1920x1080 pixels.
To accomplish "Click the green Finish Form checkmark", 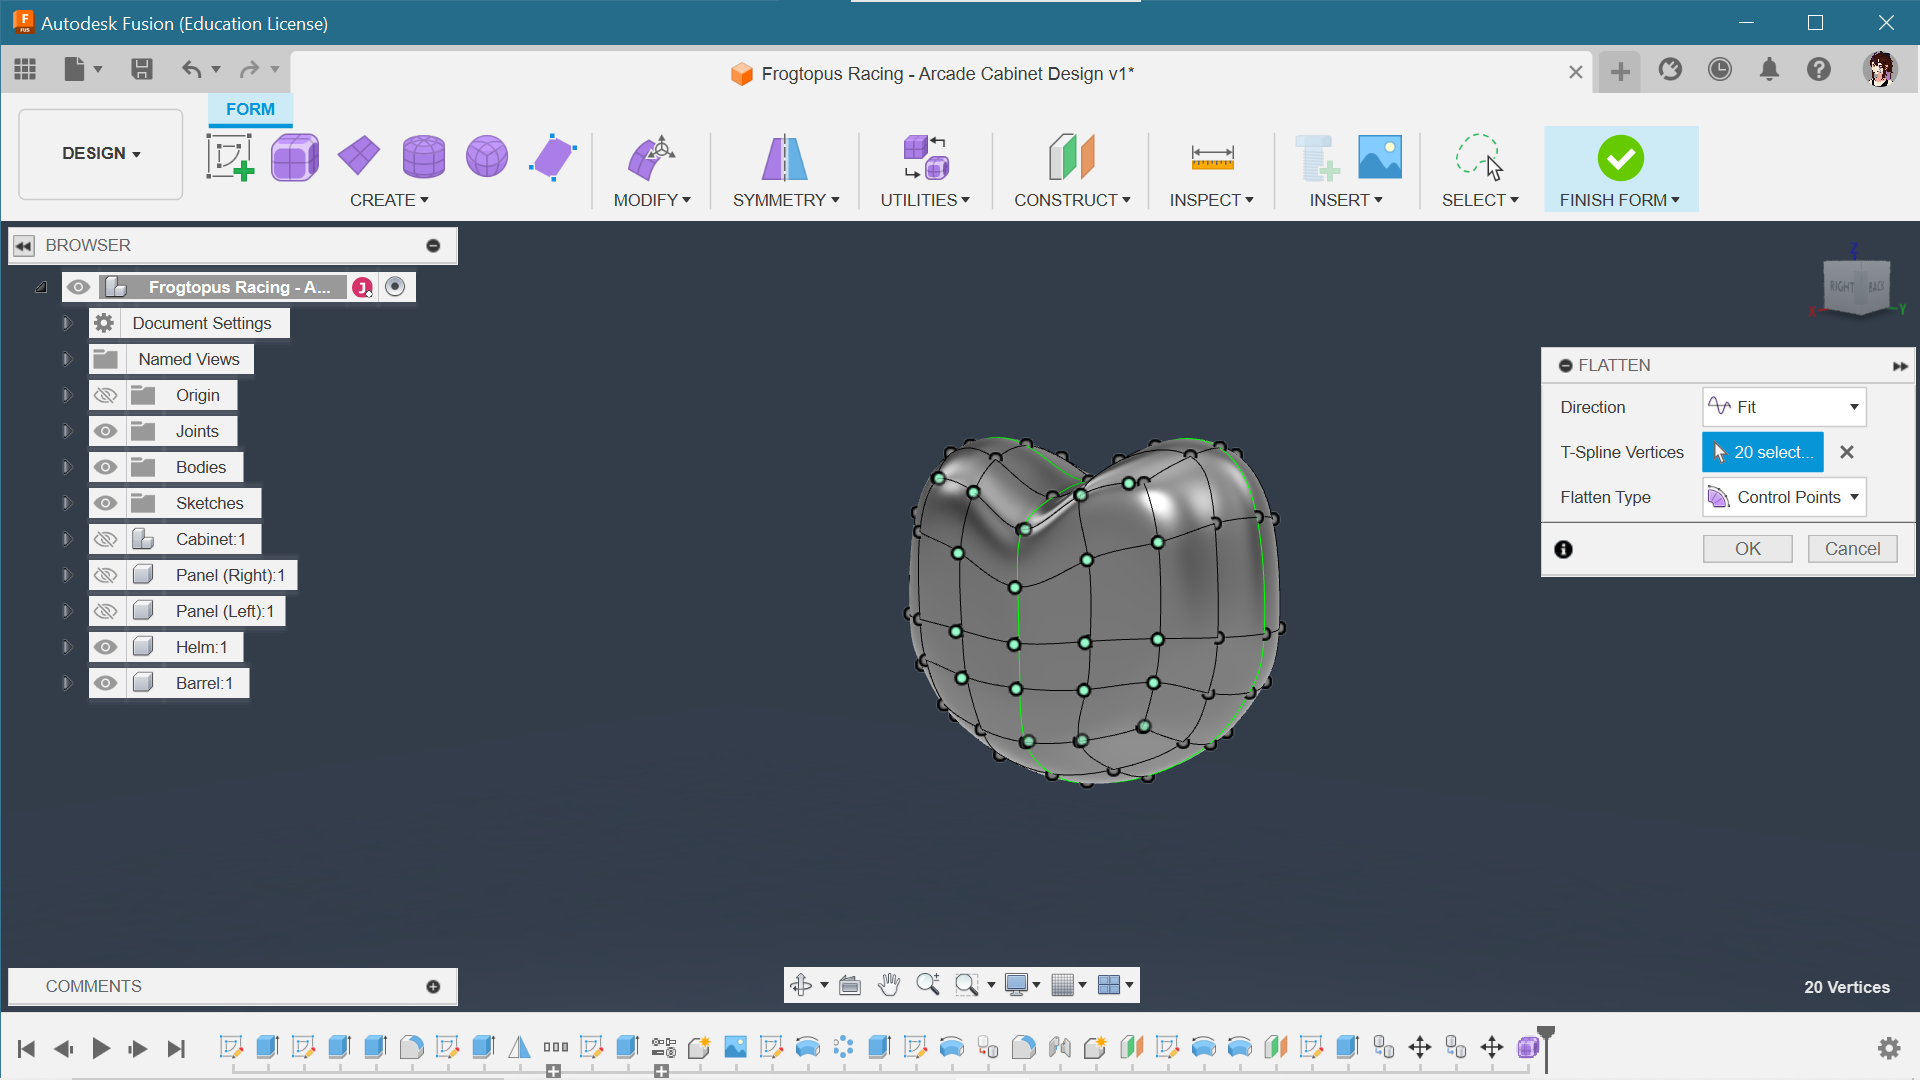I will coord(1620,157).
